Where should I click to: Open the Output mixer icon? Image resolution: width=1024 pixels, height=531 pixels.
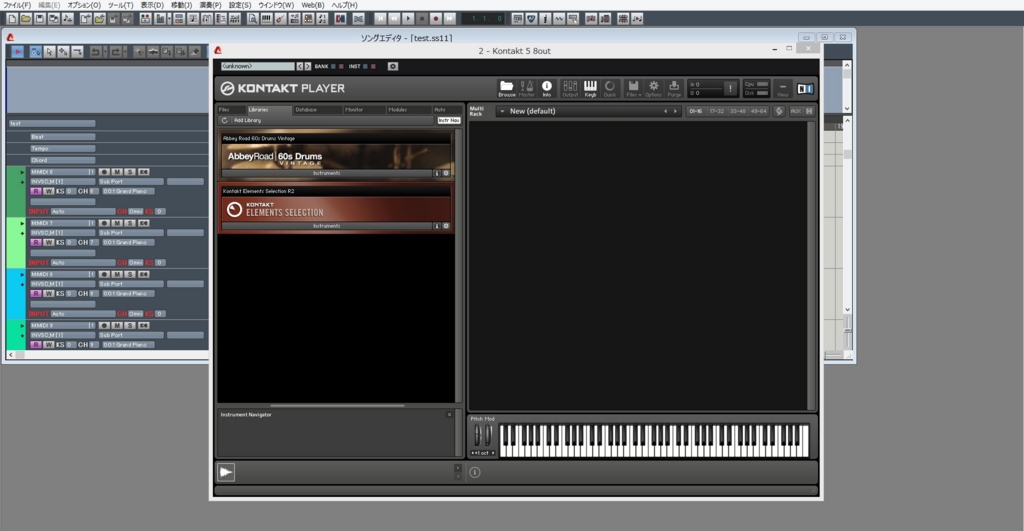point(570,88)
